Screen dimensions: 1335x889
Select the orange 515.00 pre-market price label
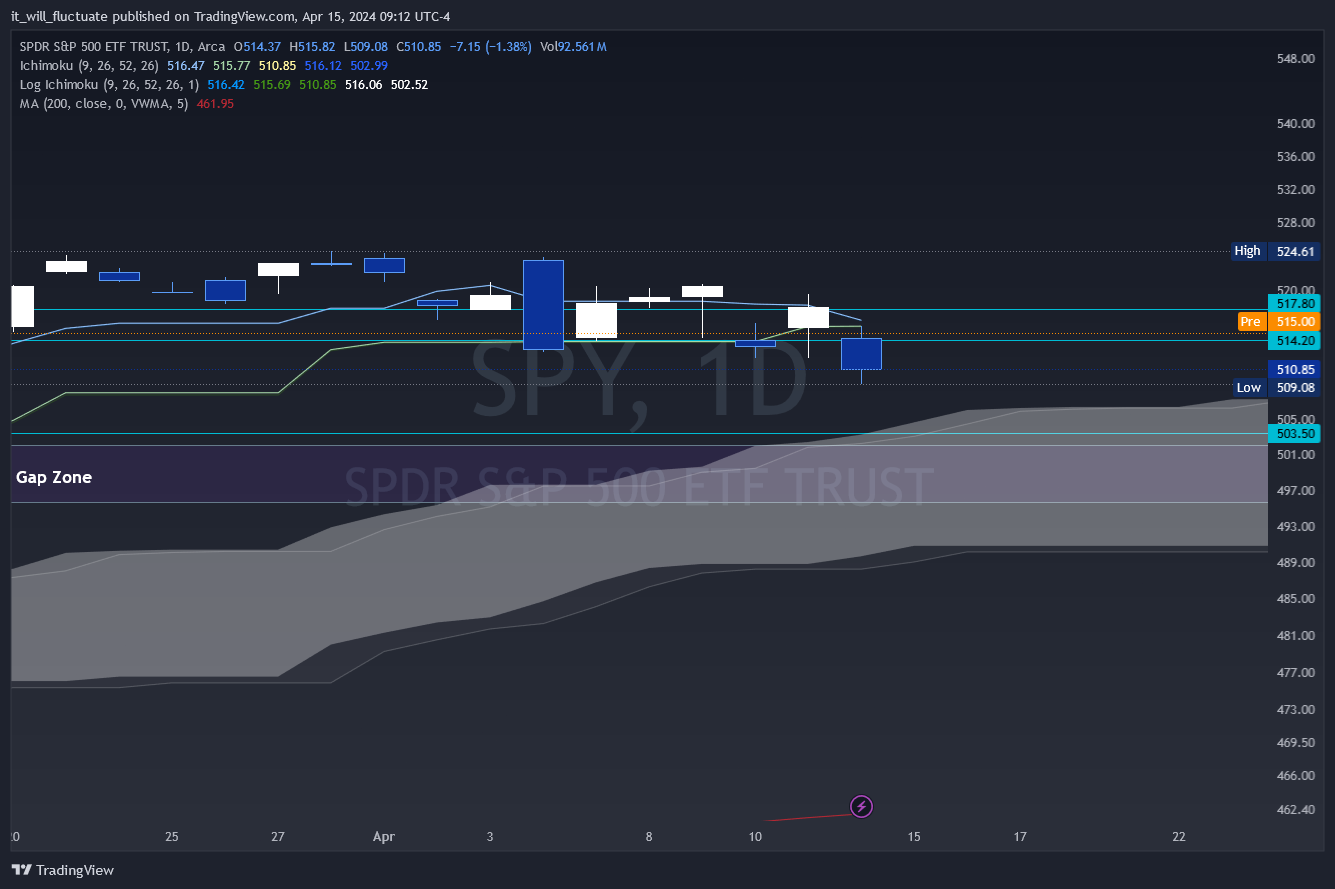(1295, 321)
